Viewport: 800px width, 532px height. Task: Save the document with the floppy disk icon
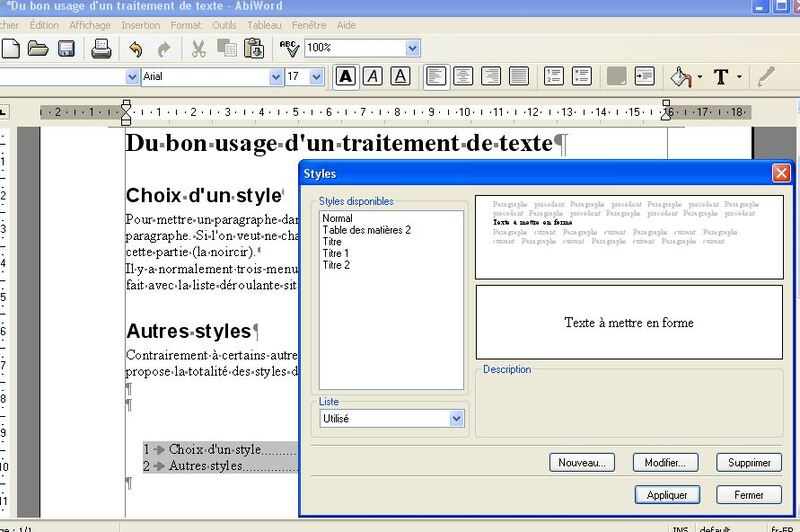pos(66,49)
